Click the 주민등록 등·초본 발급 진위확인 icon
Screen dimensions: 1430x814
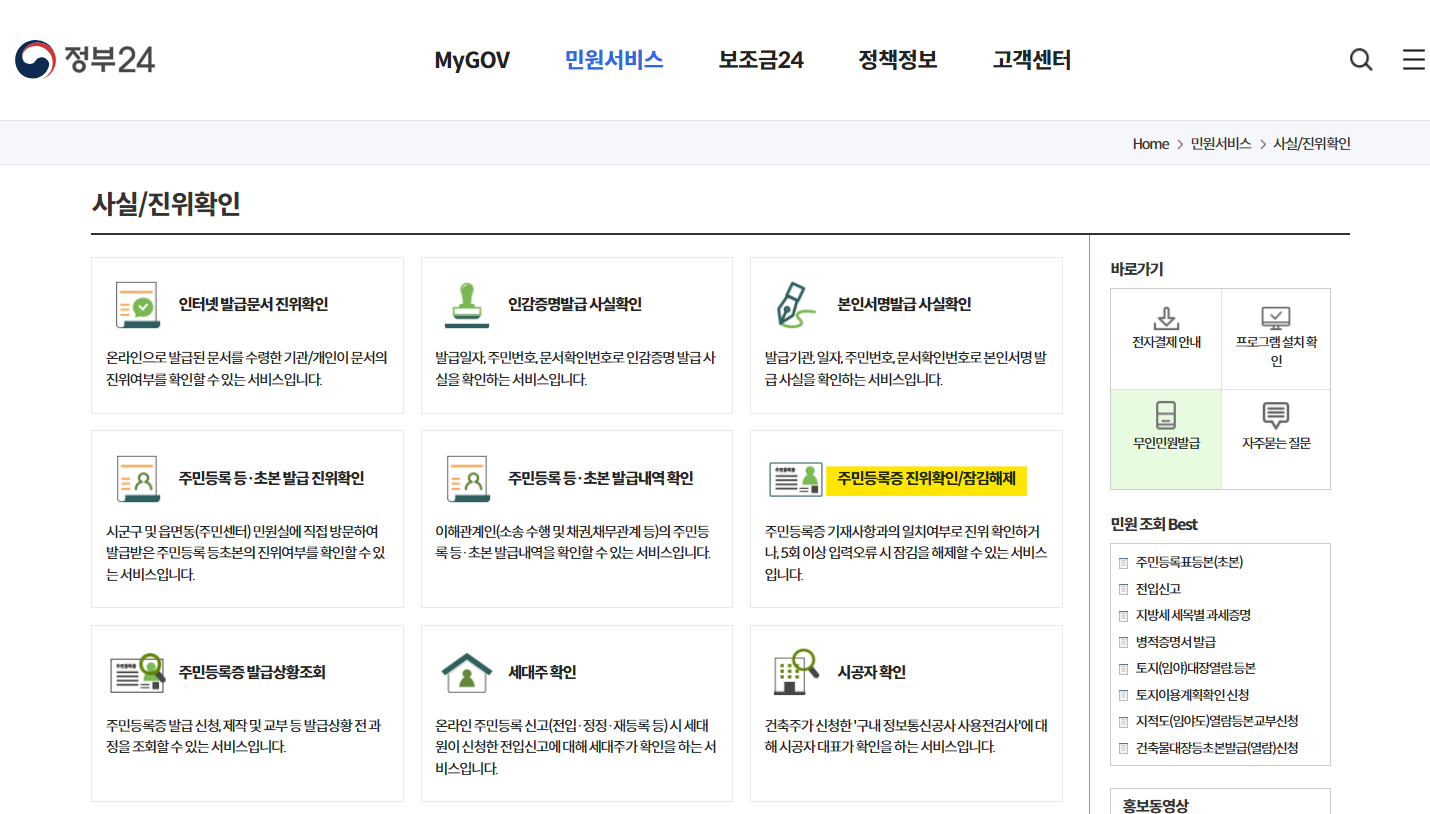(137, 479)
